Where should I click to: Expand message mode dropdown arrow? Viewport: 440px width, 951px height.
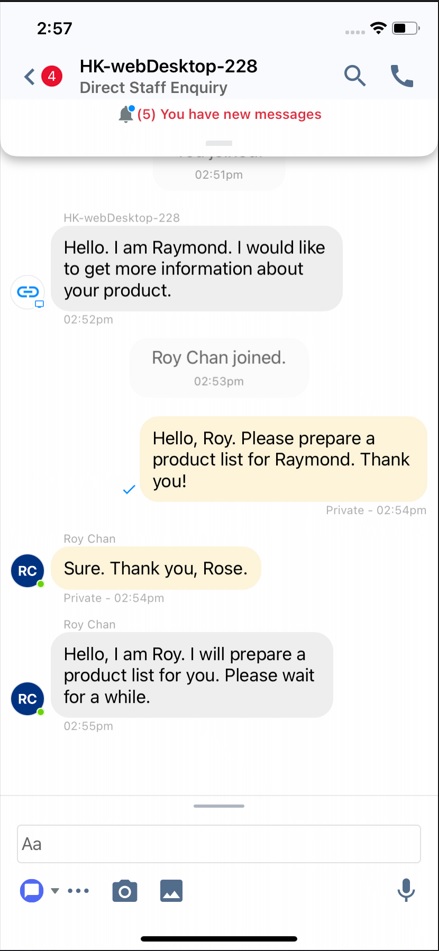(x=55, y=891)
